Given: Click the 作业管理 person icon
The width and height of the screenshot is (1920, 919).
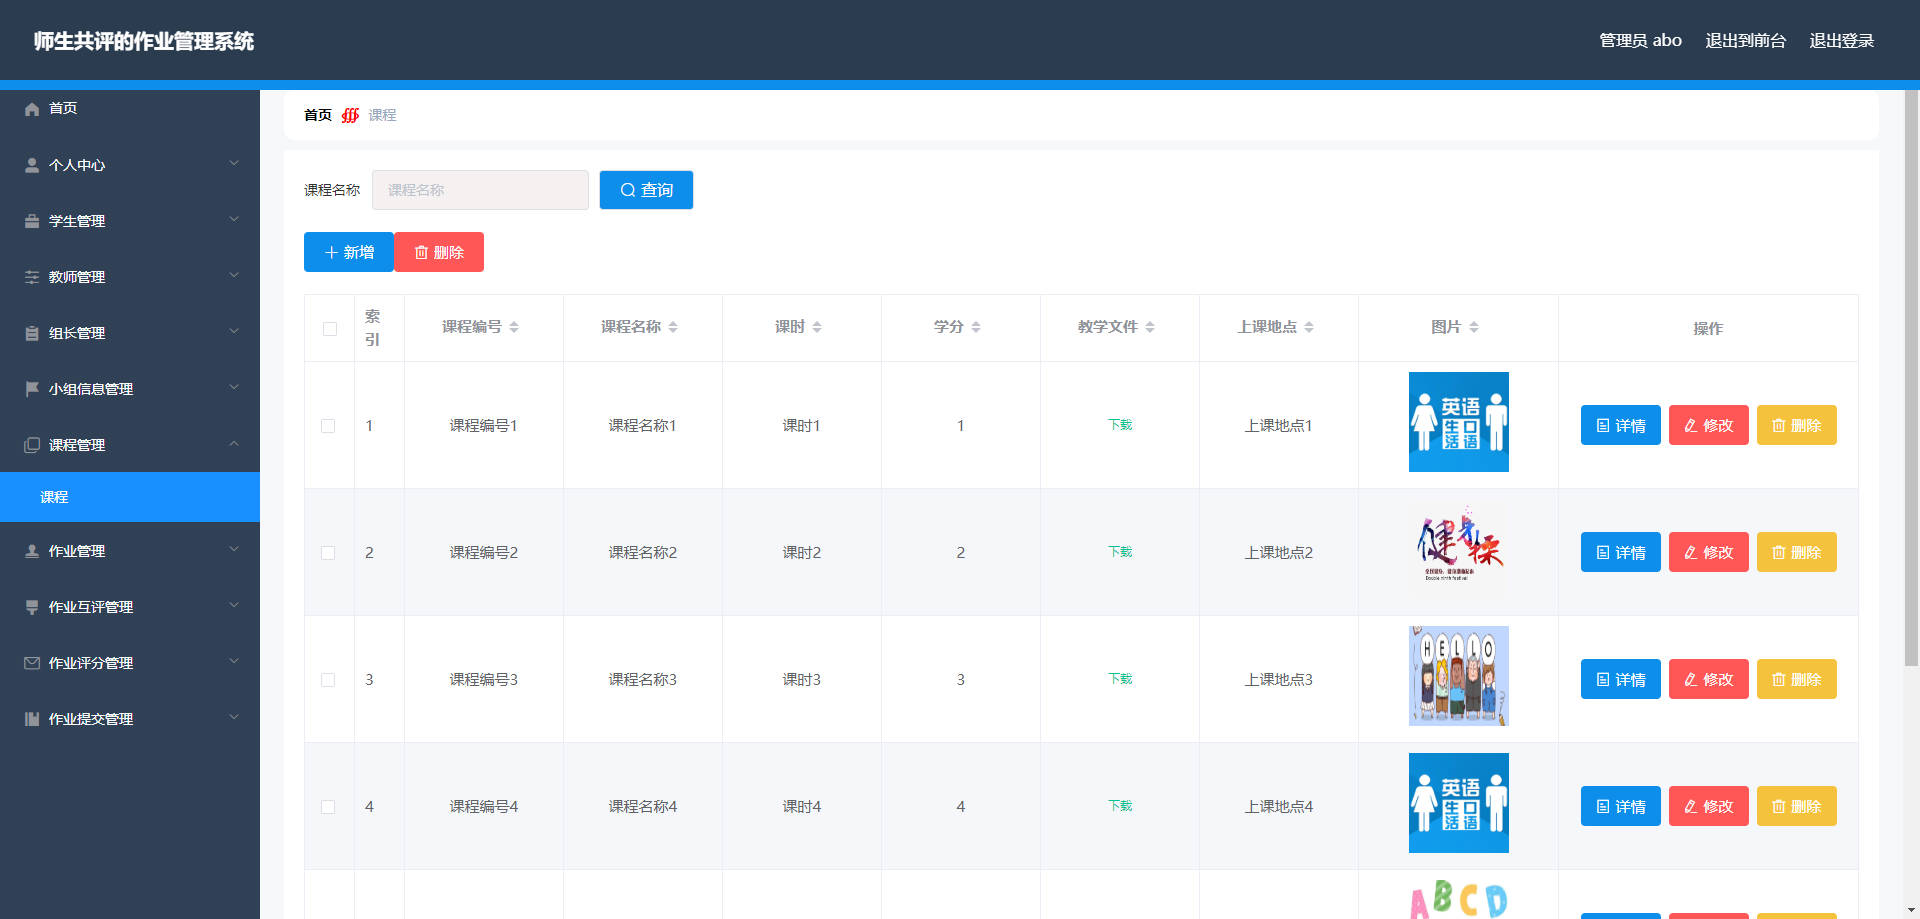Looking at the screenshot, I should pos(32,551).
